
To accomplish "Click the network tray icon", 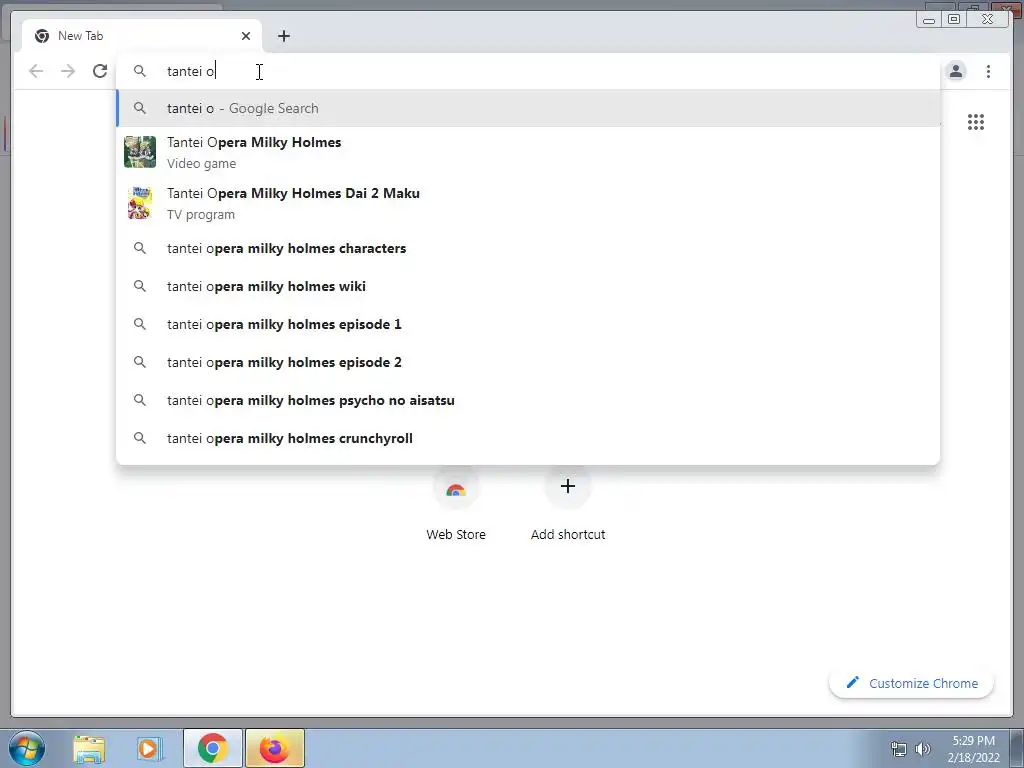I will point(899,749).
